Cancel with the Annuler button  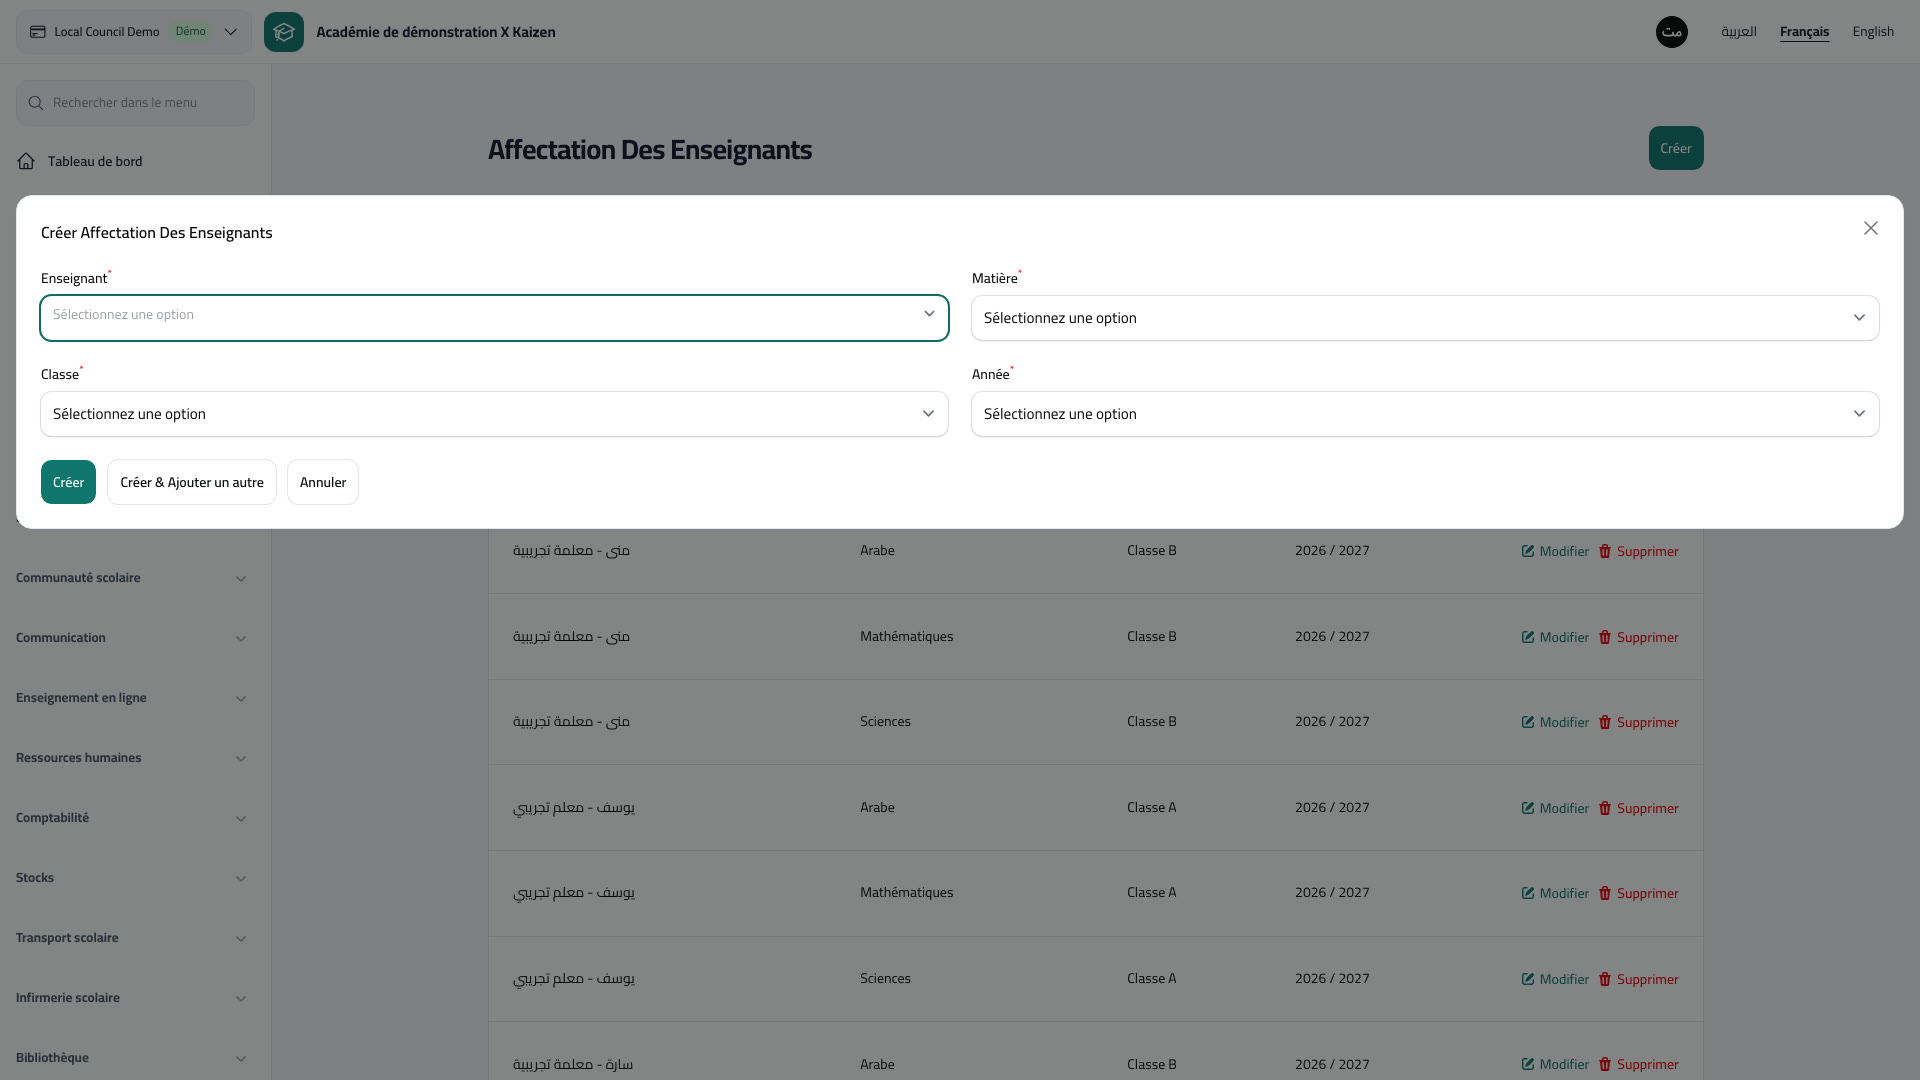tap(323, 482)
